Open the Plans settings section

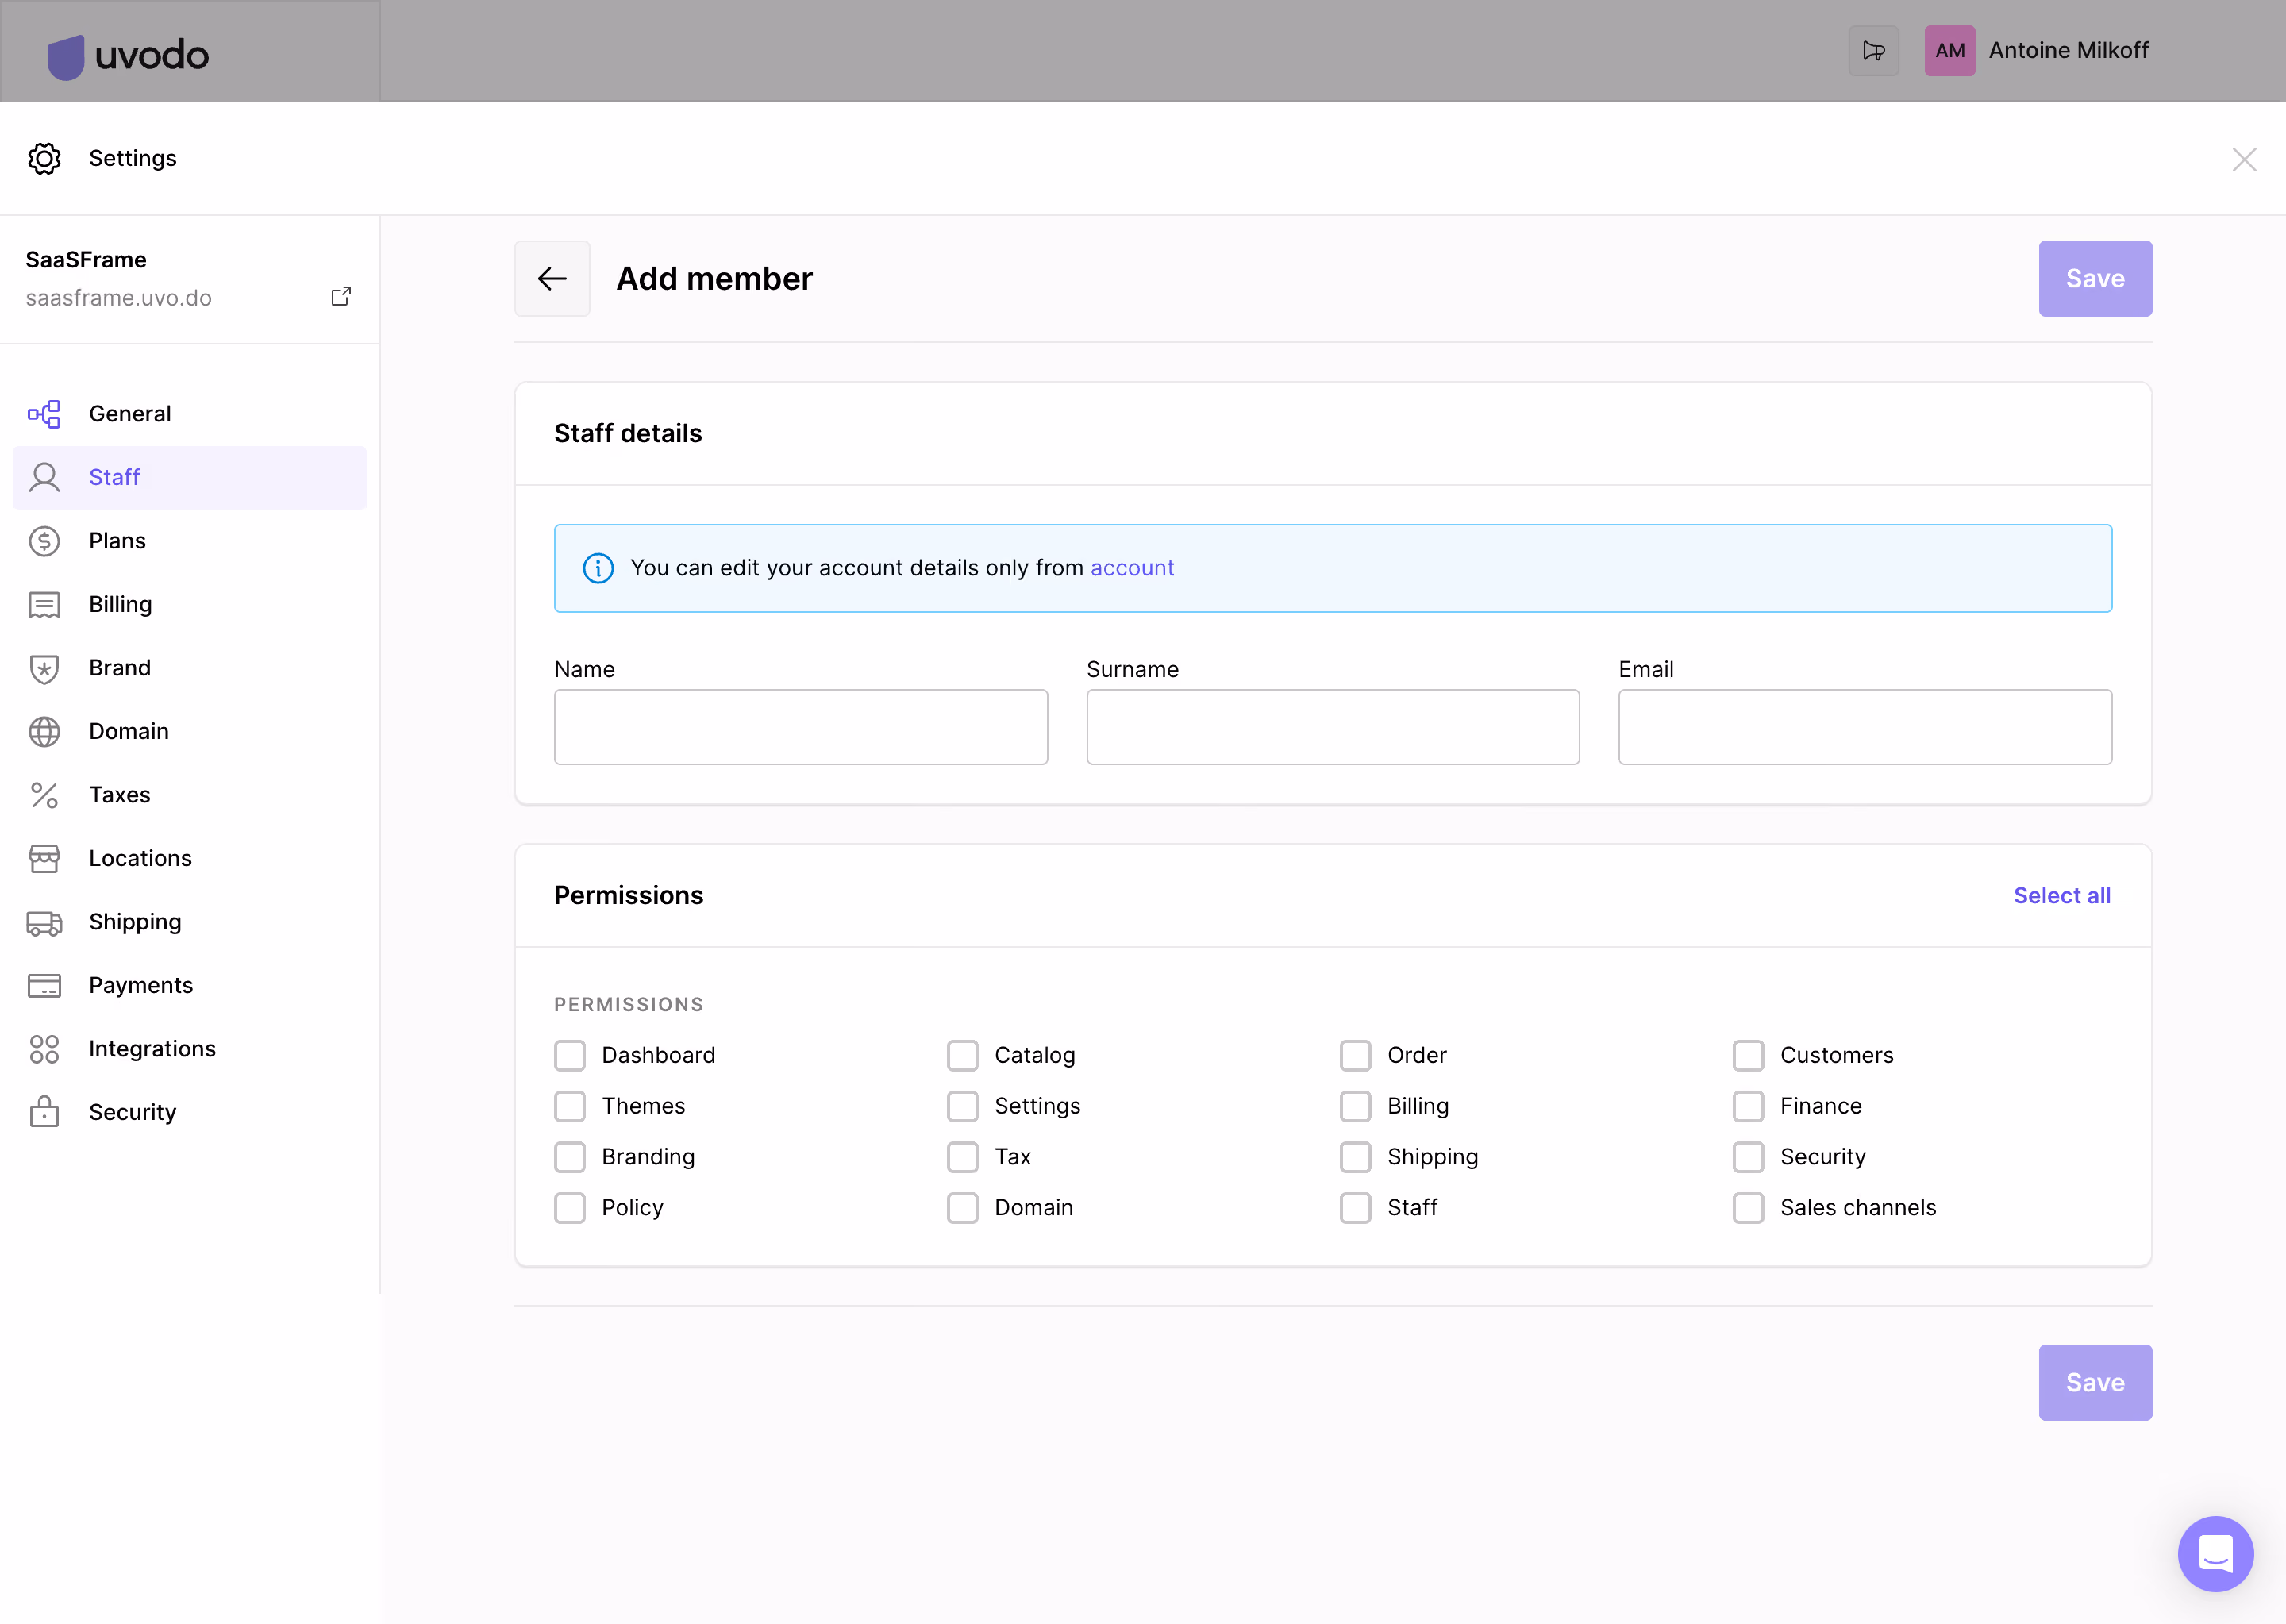pyautogui.click(x=190, y=541)
